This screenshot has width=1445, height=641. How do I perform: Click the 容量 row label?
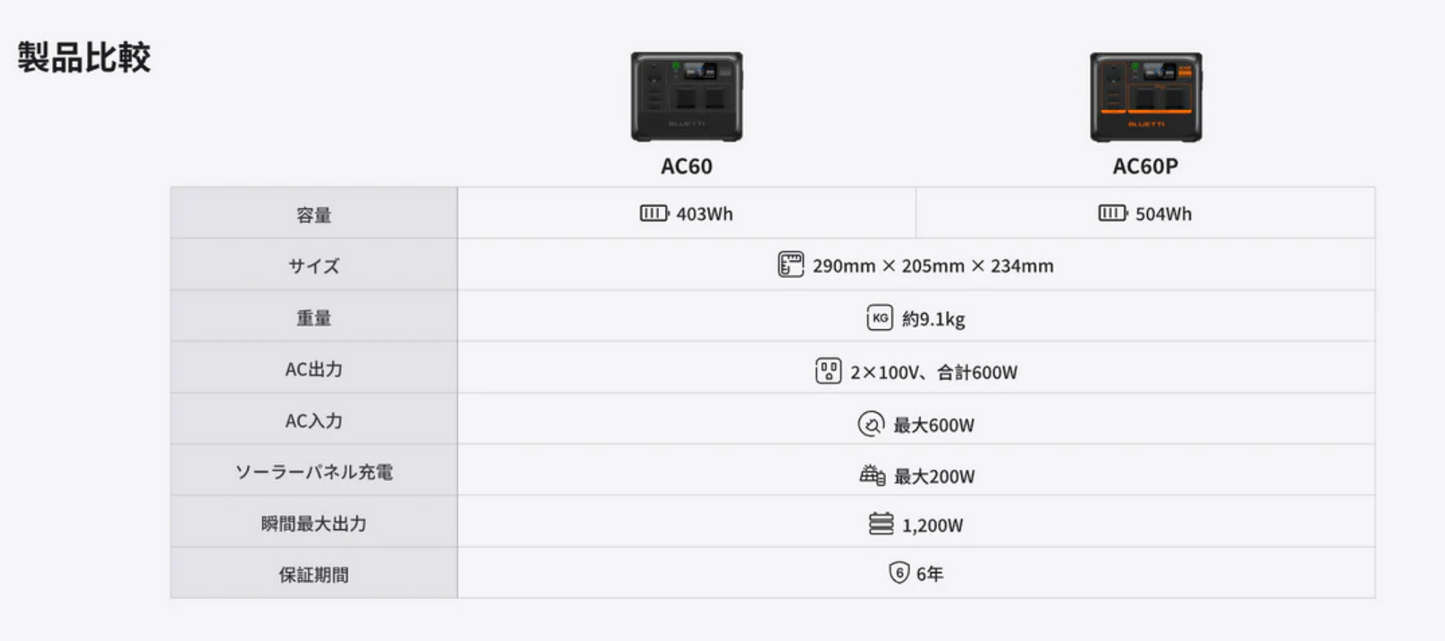click(313, 214)
